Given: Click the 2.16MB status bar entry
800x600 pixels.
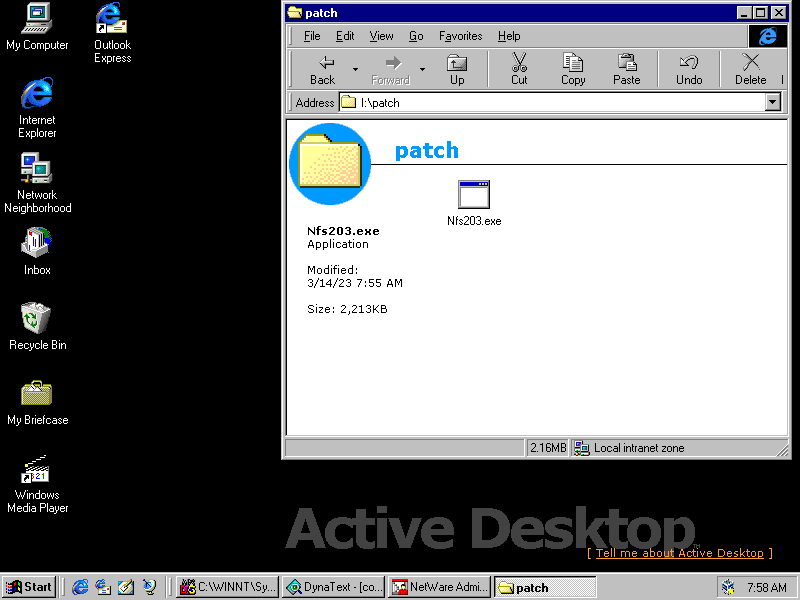Looking at the screenshot, I should tap(547, 448).
